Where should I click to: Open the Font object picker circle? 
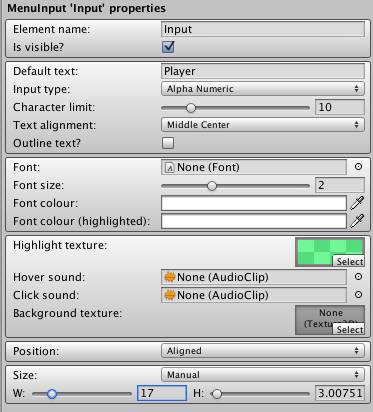click(x=358, y=167)
